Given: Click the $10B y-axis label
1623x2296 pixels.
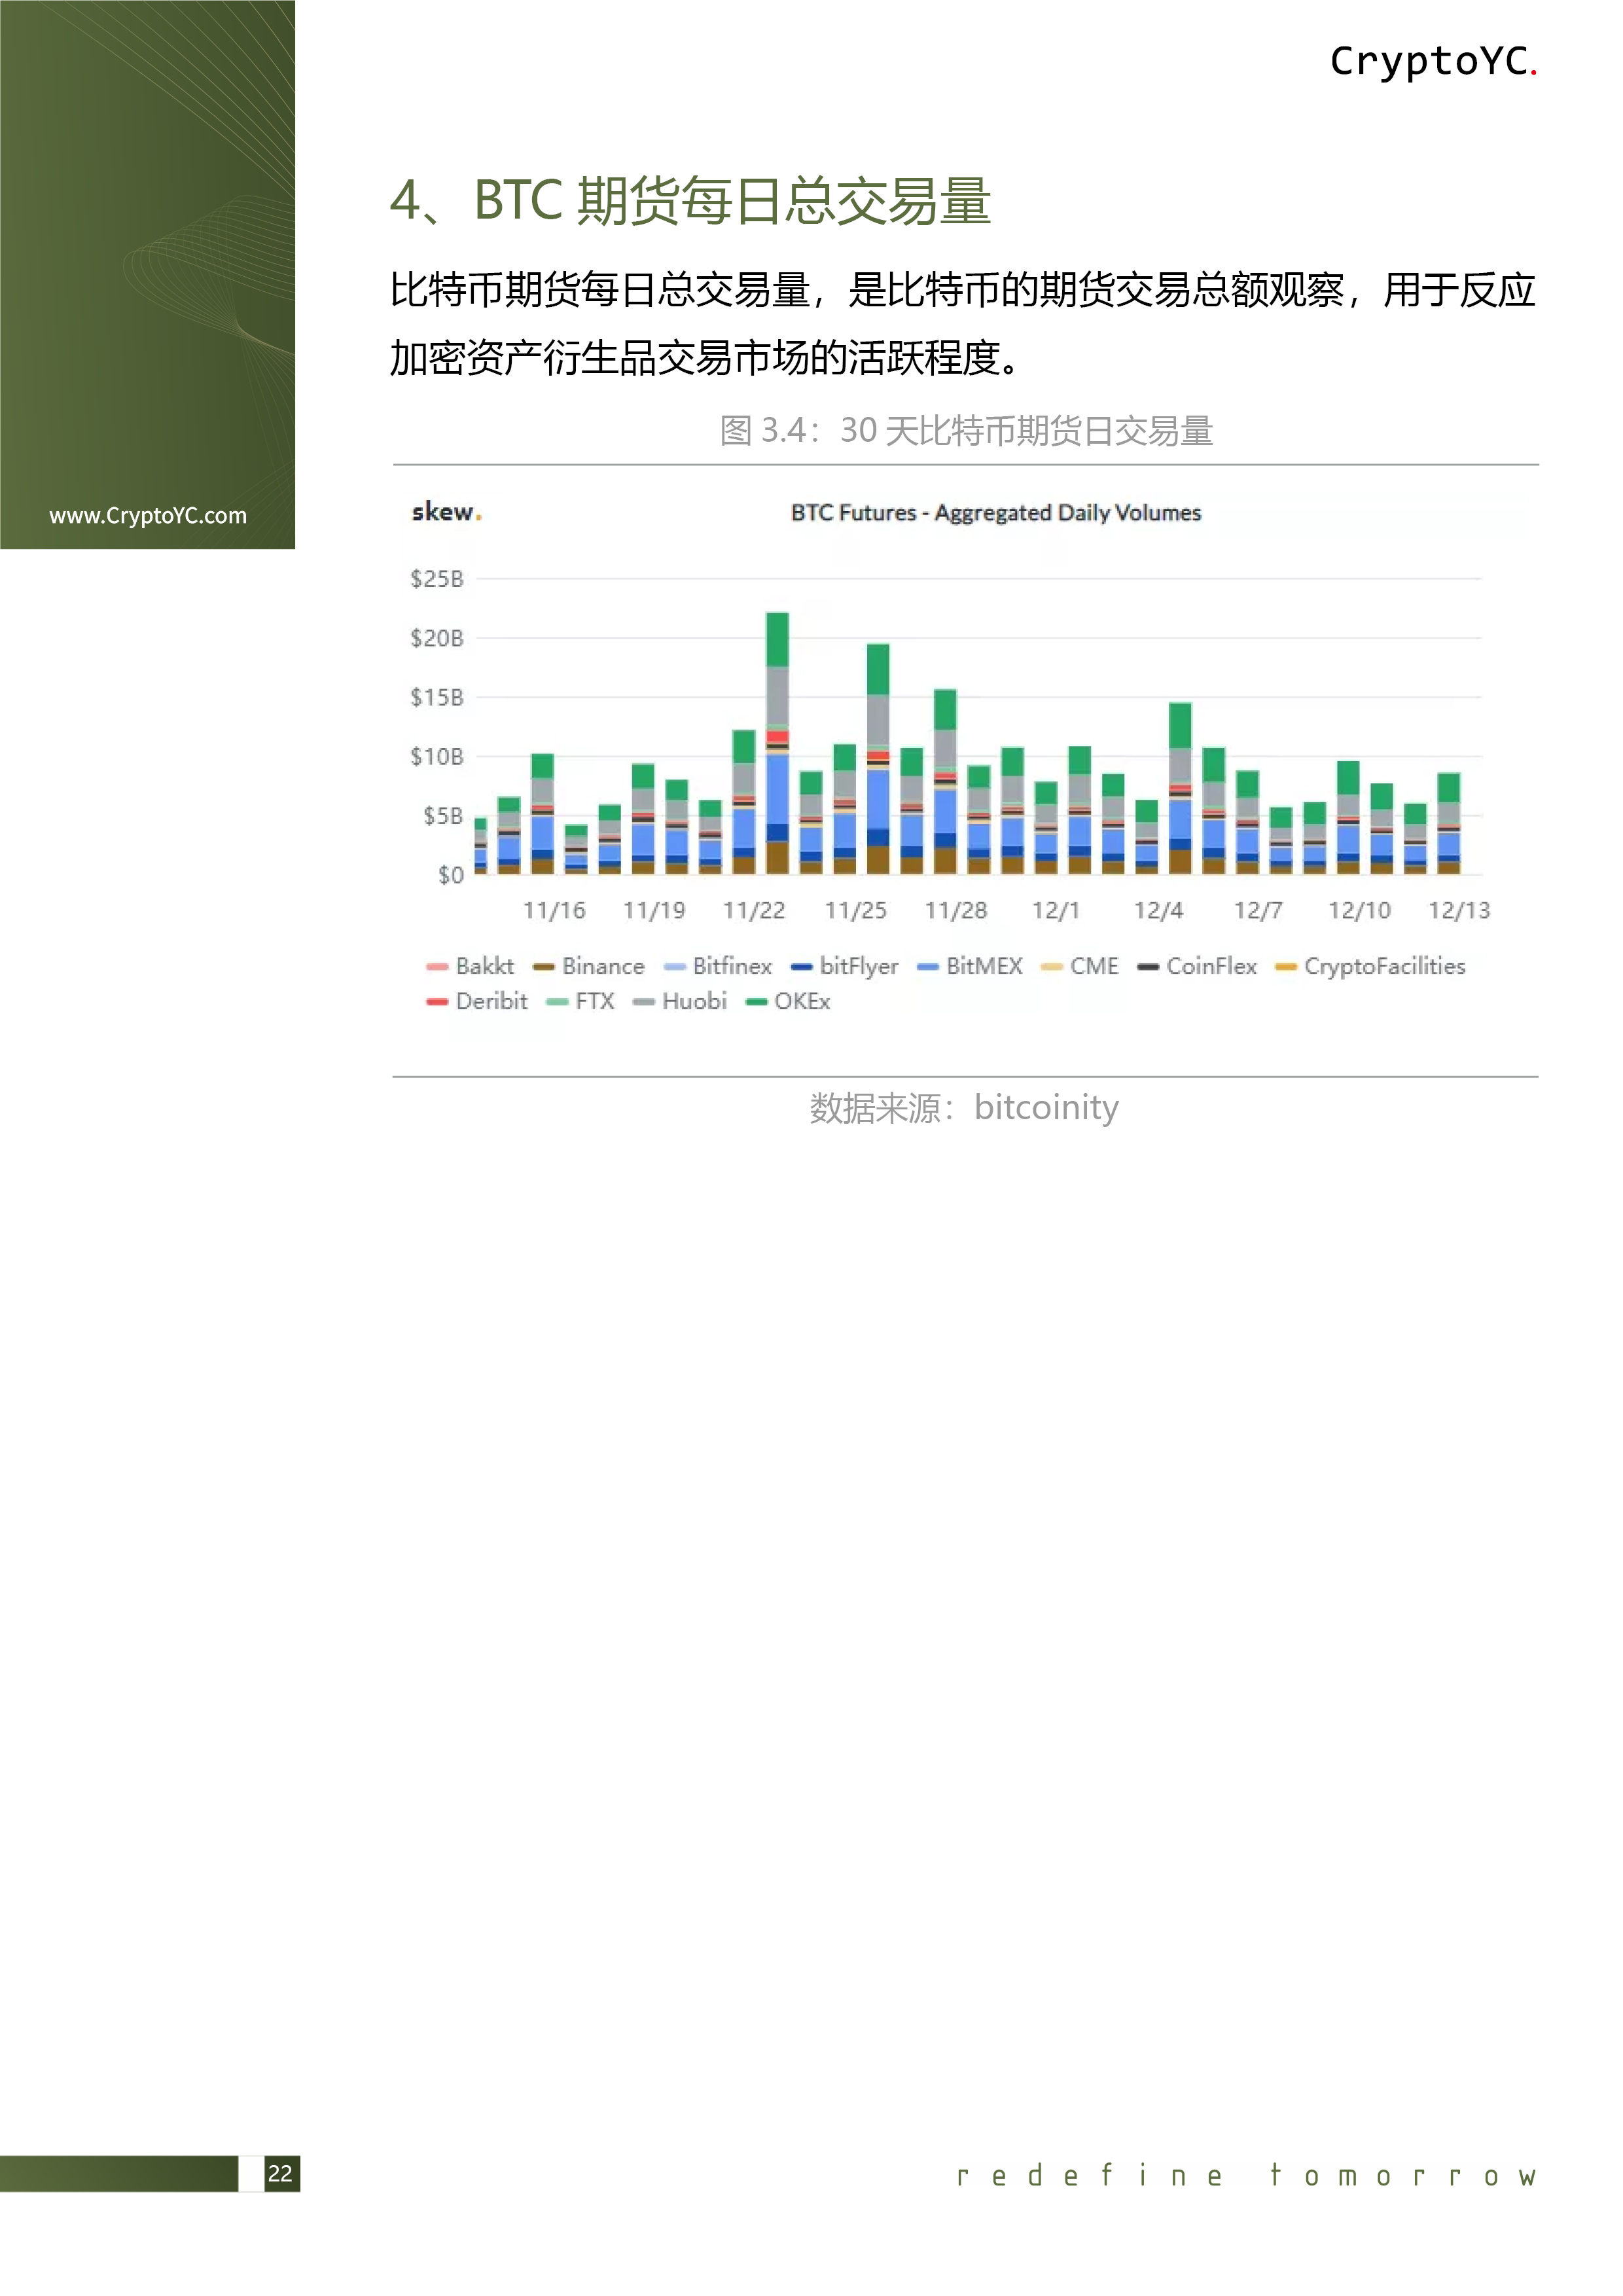Looking at the screenshot, I should click(437, 757).
